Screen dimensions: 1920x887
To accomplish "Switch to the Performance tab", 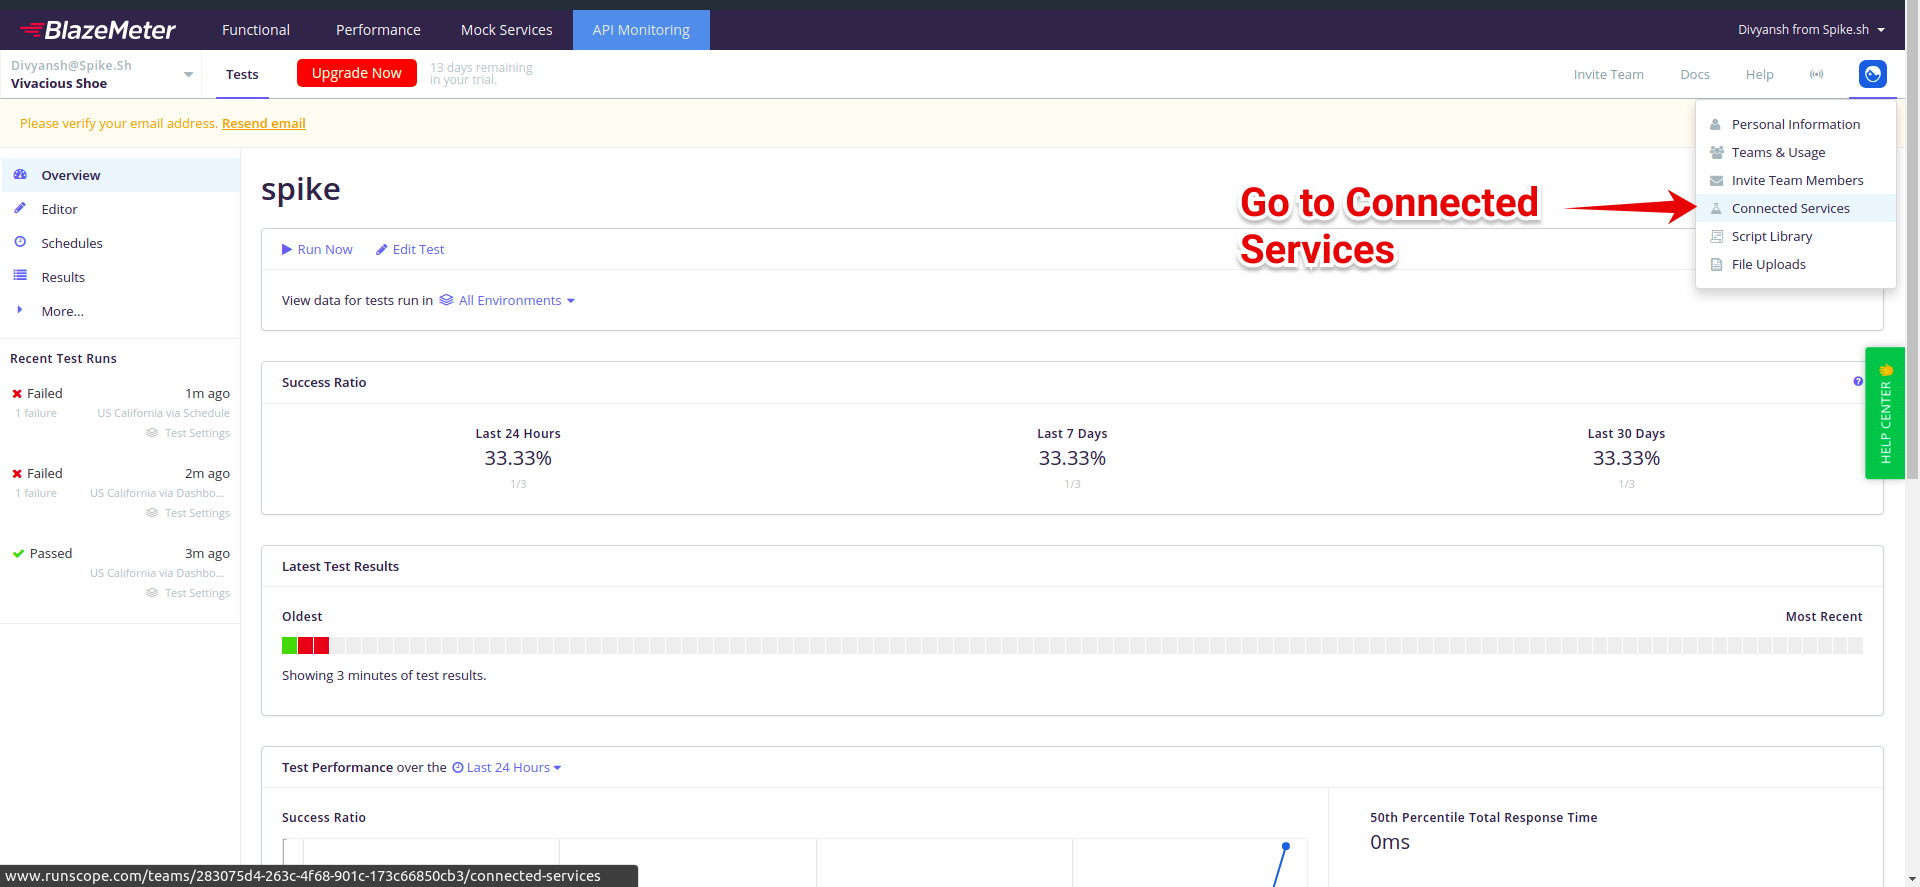I will 378,30.
